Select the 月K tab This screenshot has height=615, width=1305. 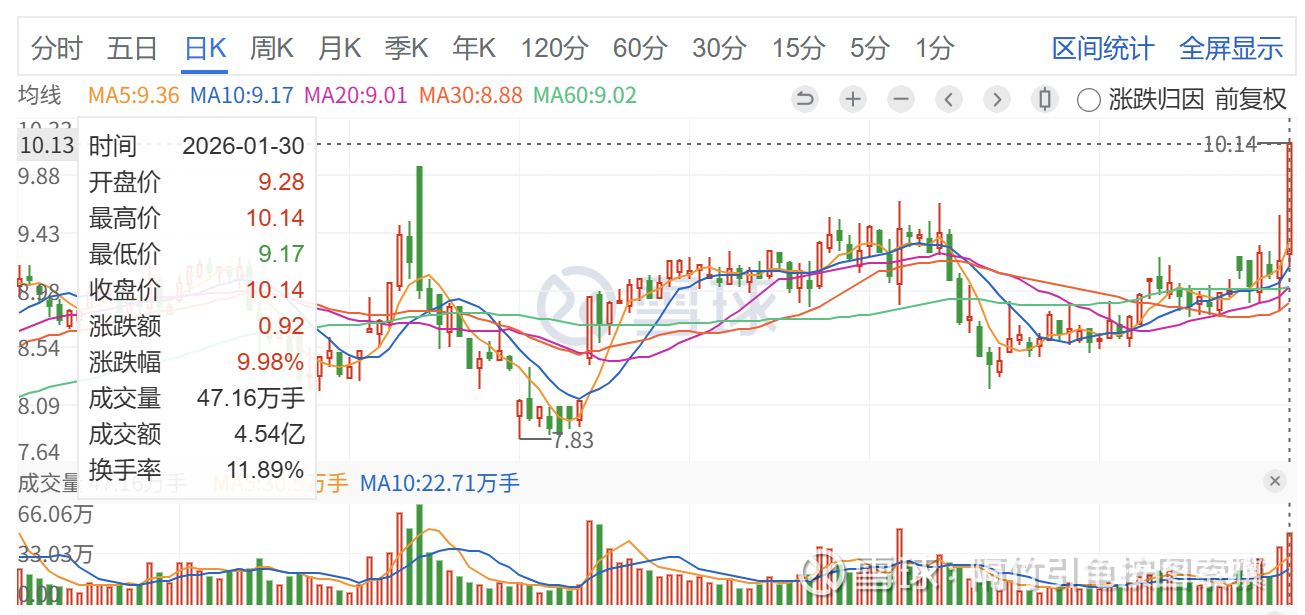tap(339, 48)
